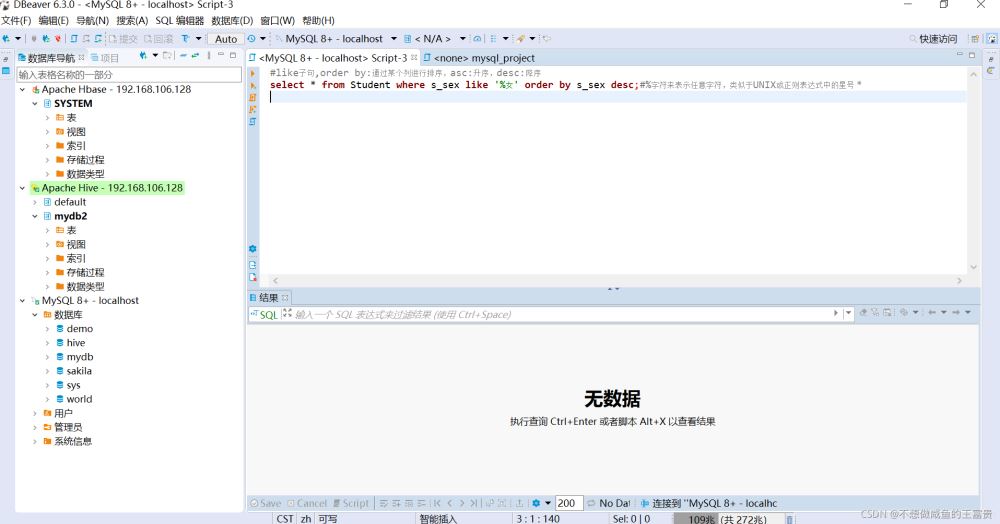
Task: Maximize the Database Navigator panel
Action: coord(233,55)
